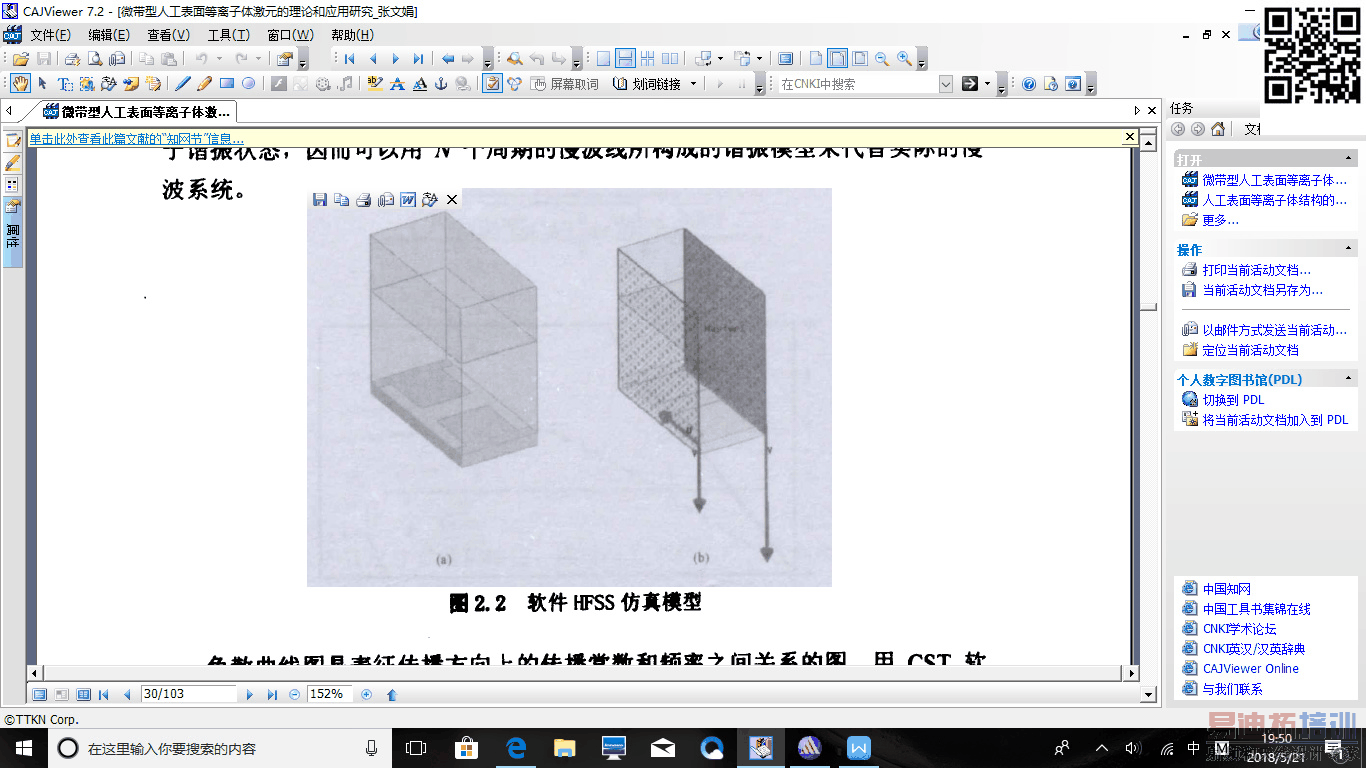The height and width of the screenshot is (768, 1366).
Task: Click the 在CNKI中搜索 search input box
Action: [858, 84]
